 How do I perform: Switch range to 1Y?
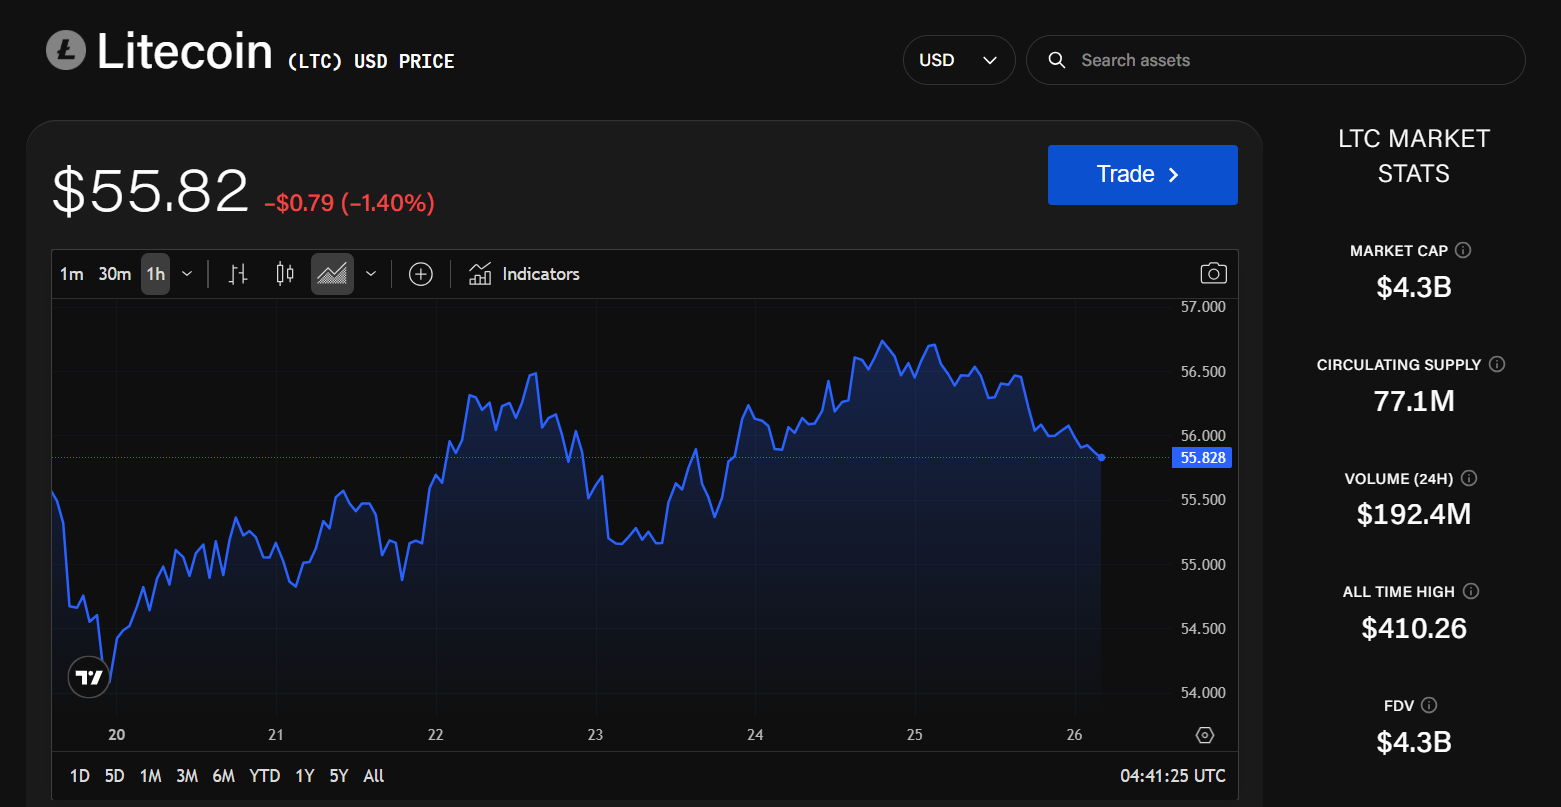304,776
